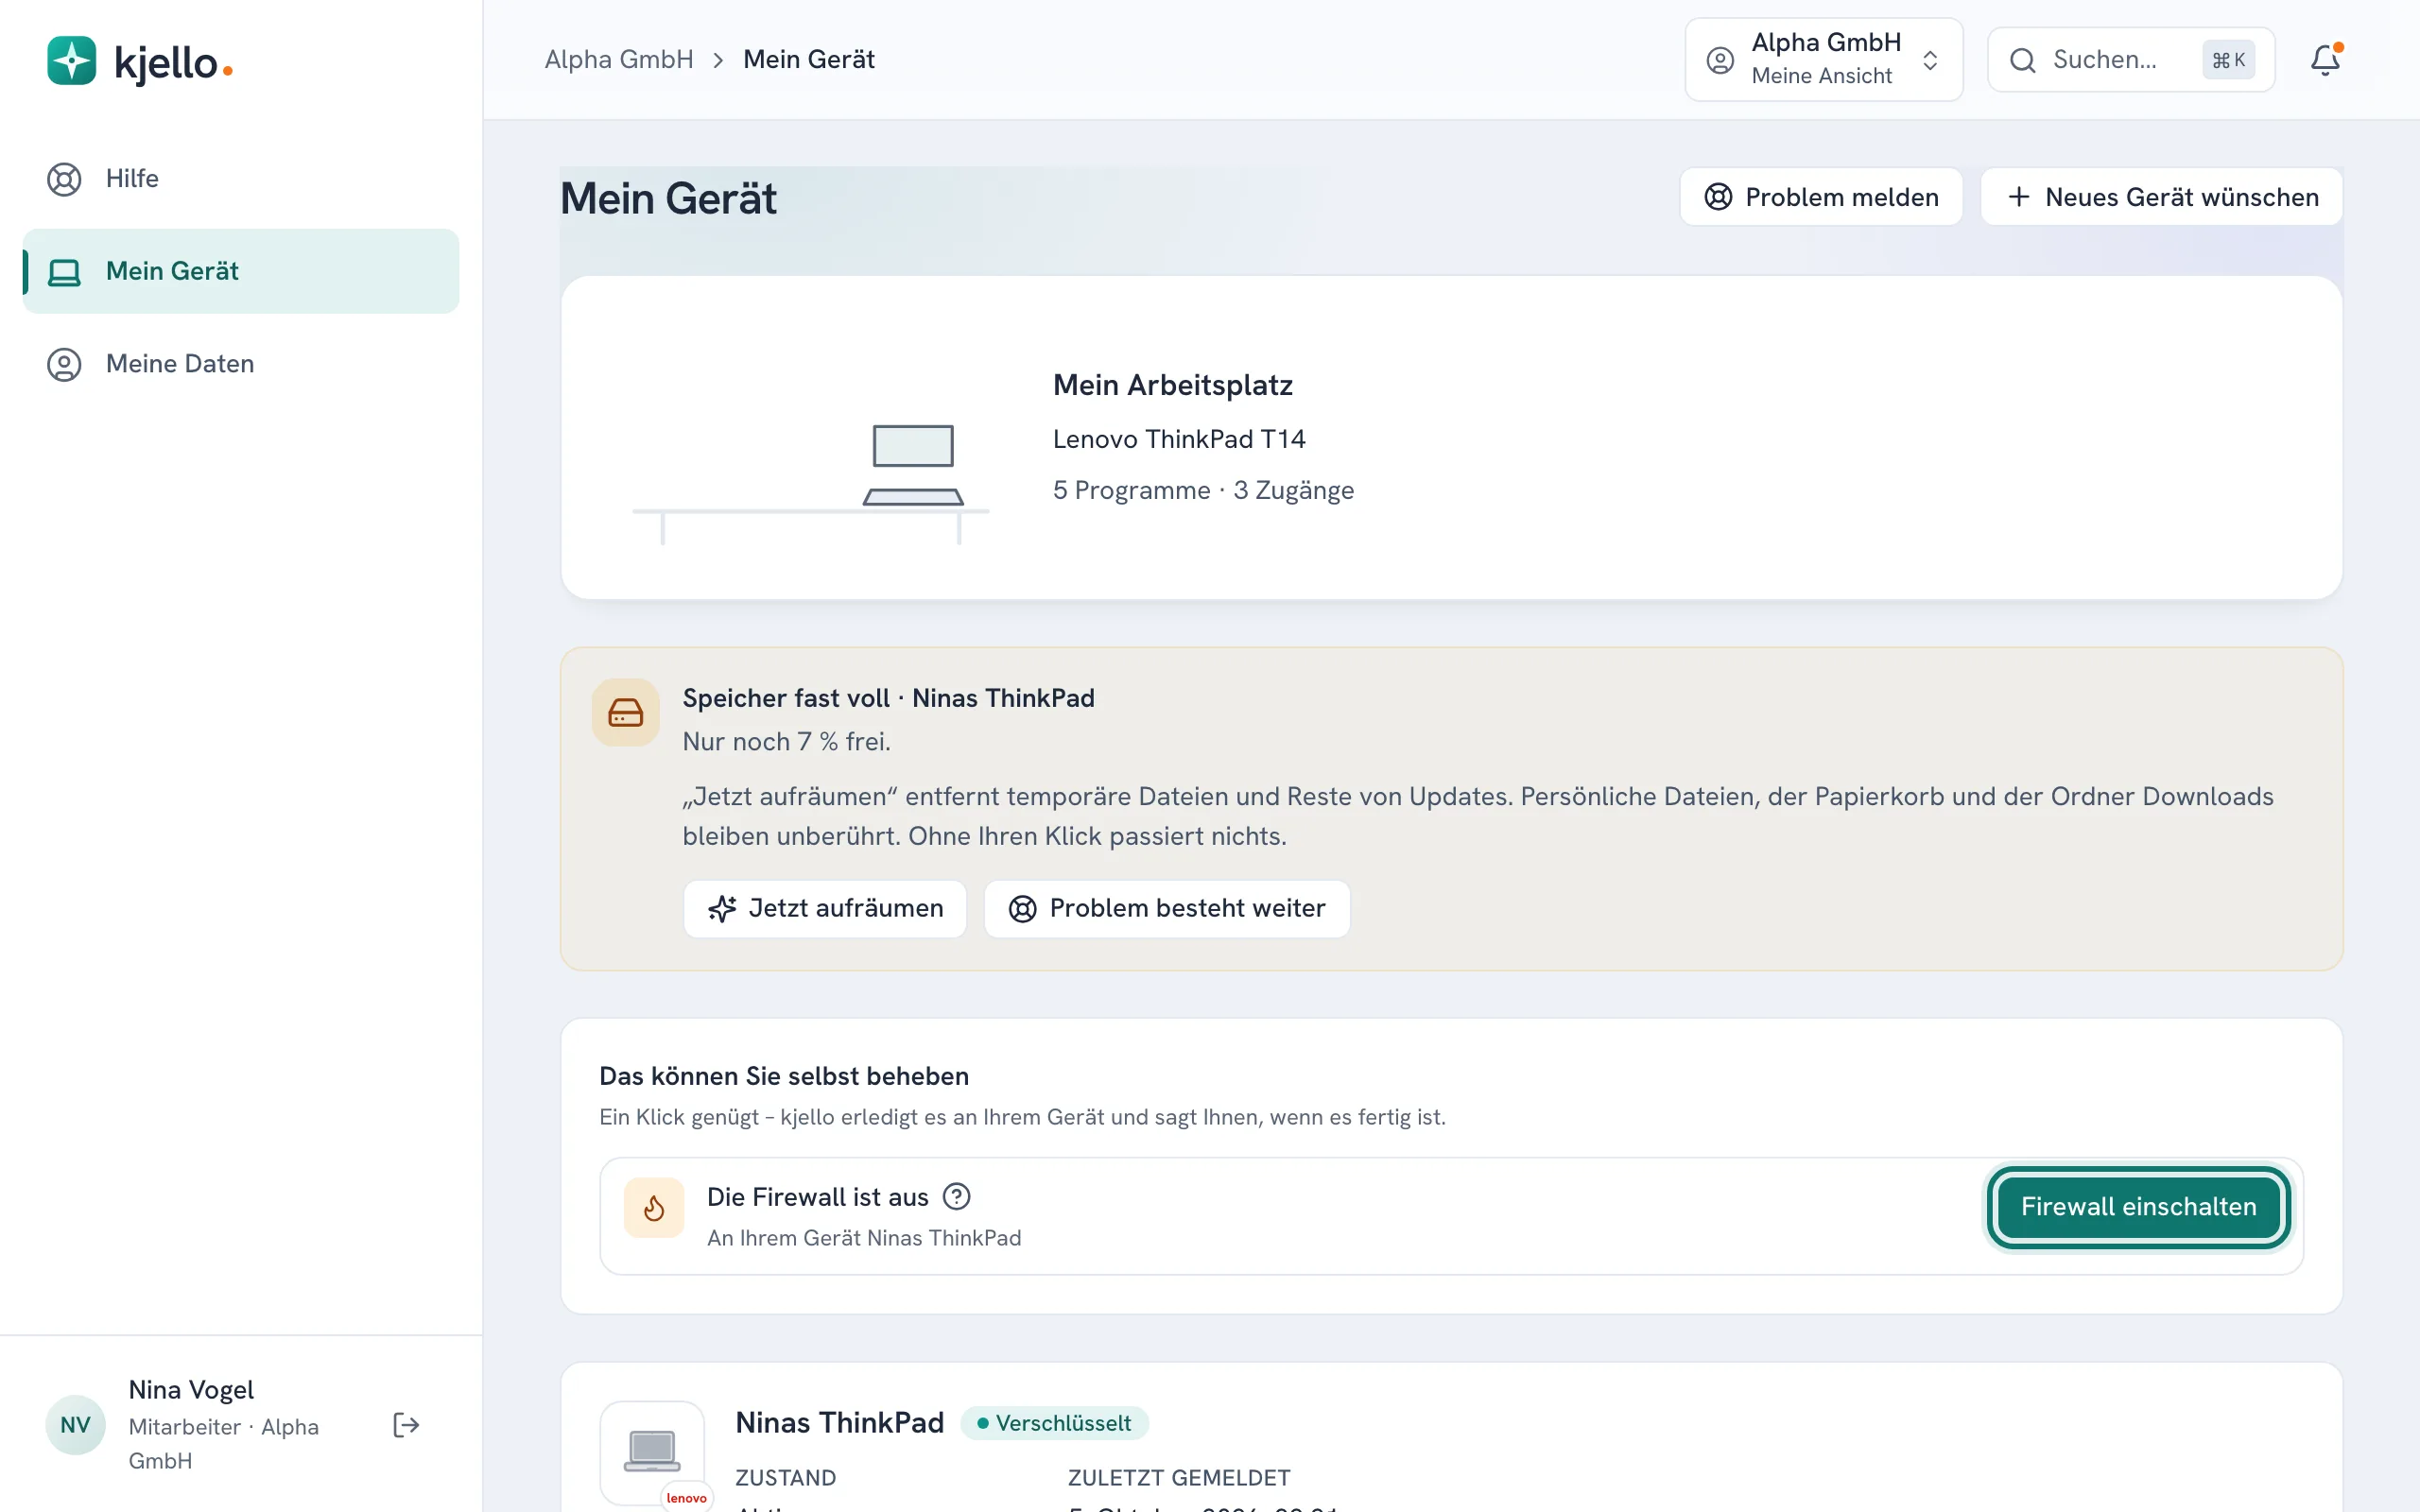Select Mein Gerät in the sidebar
Viewport: 2420px width, 1512px height.
tap(240, 271)
